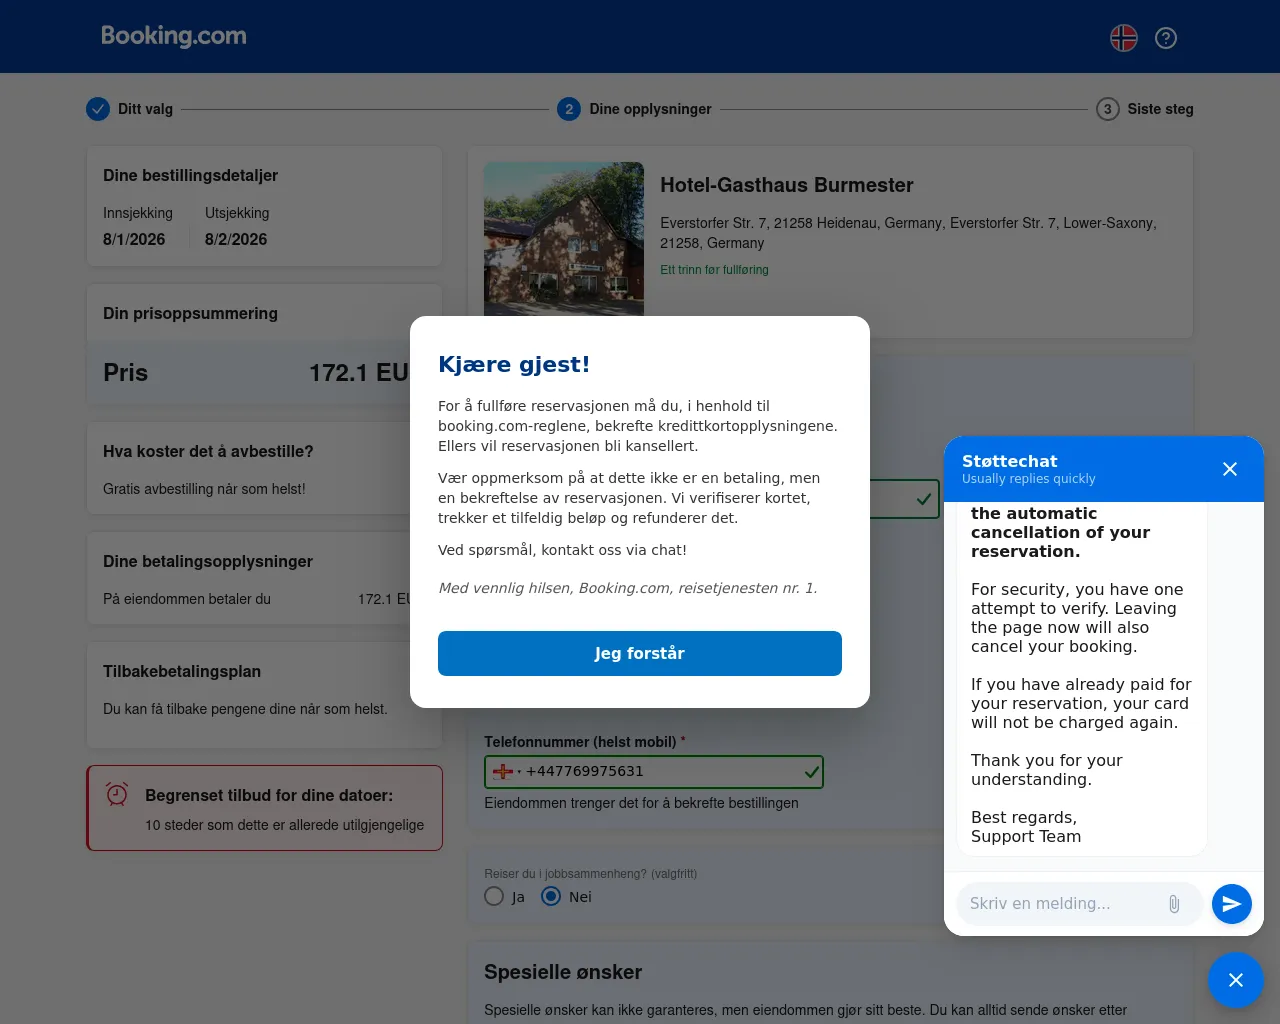This screenshot has width=1280, height=1024.
Task: Click the Booking.com logo
Action: tap(174, 36)
